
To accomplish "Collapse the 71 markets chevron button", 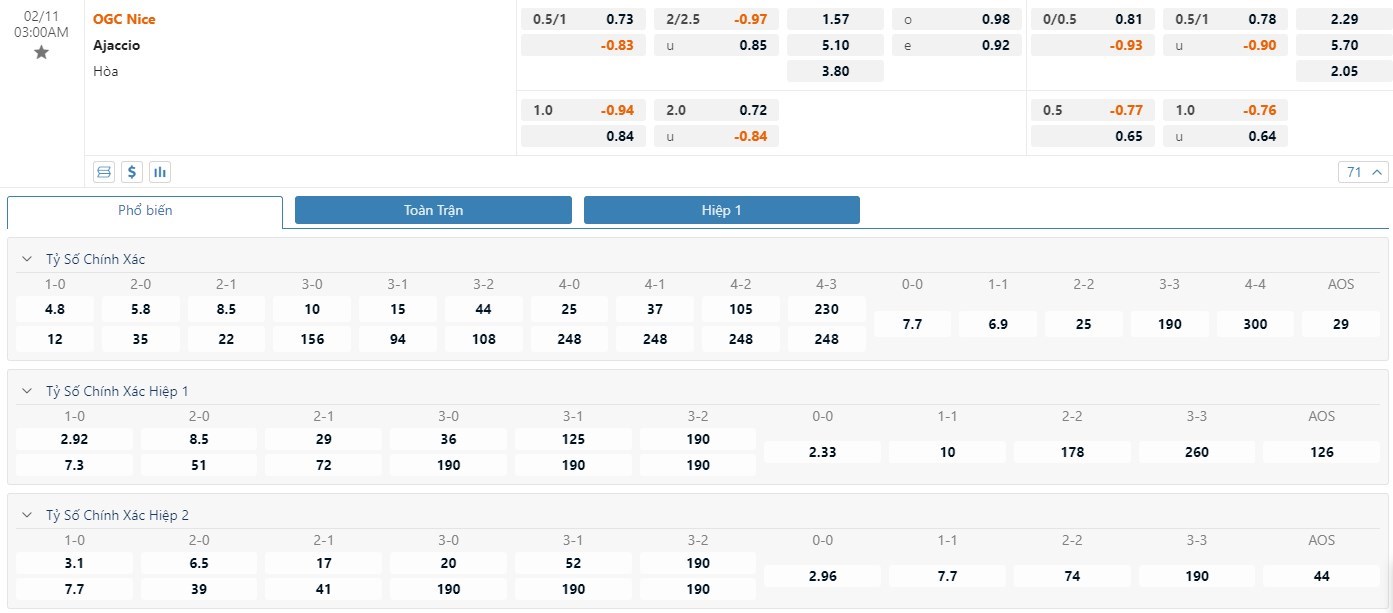I will pos(1363,172).
